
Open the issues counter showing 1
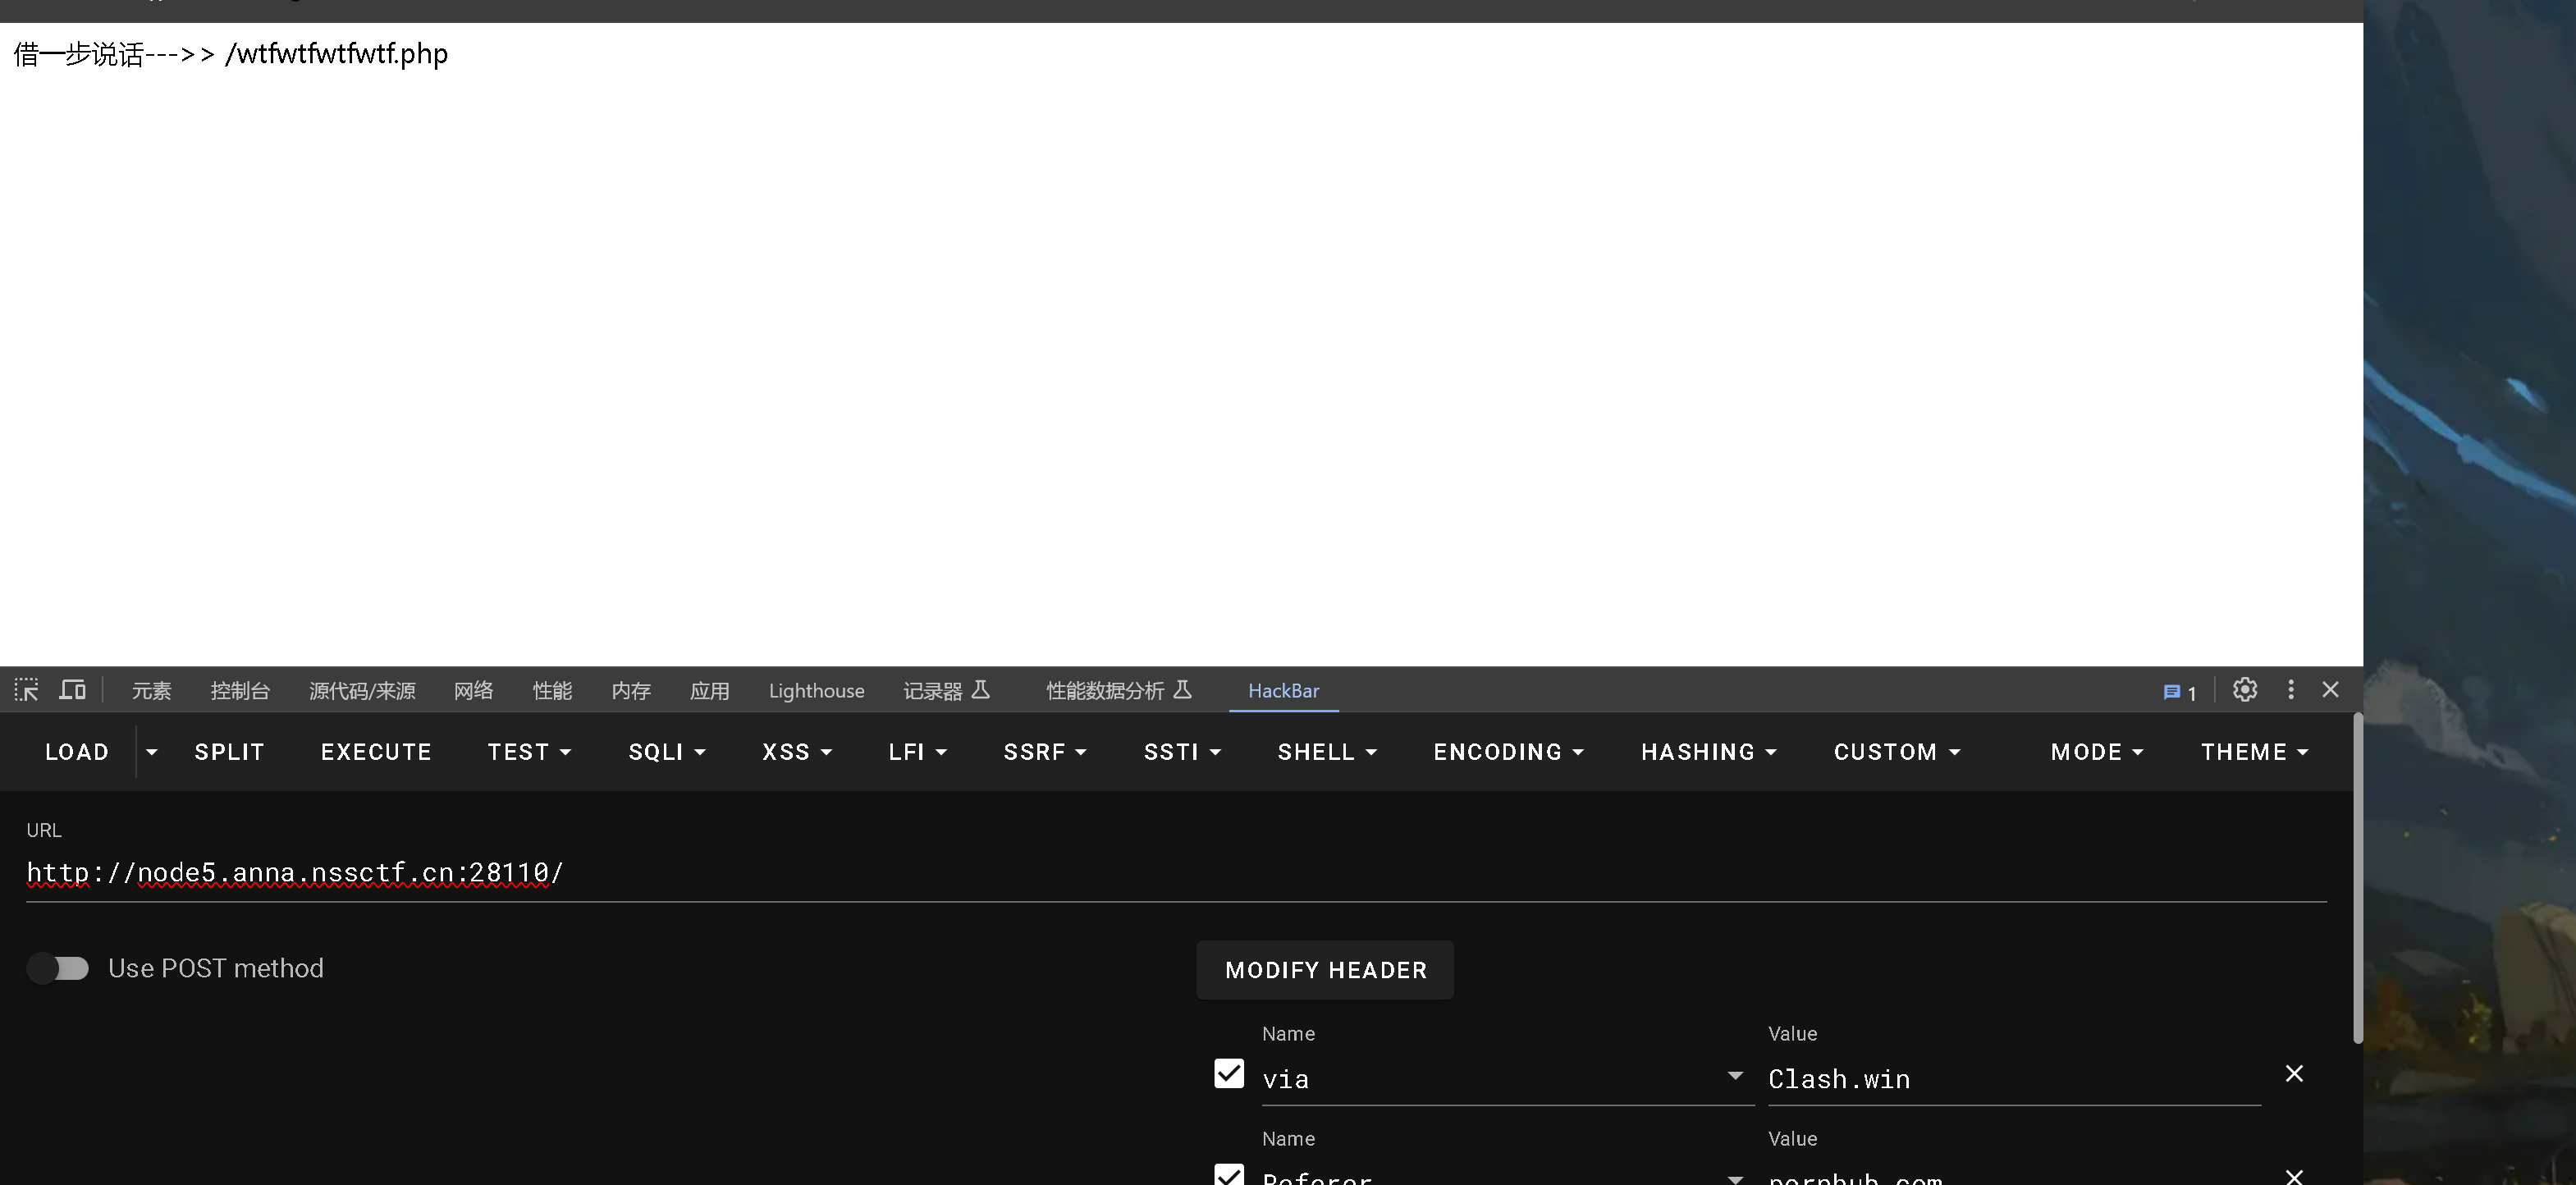[x=2180, y=692]
